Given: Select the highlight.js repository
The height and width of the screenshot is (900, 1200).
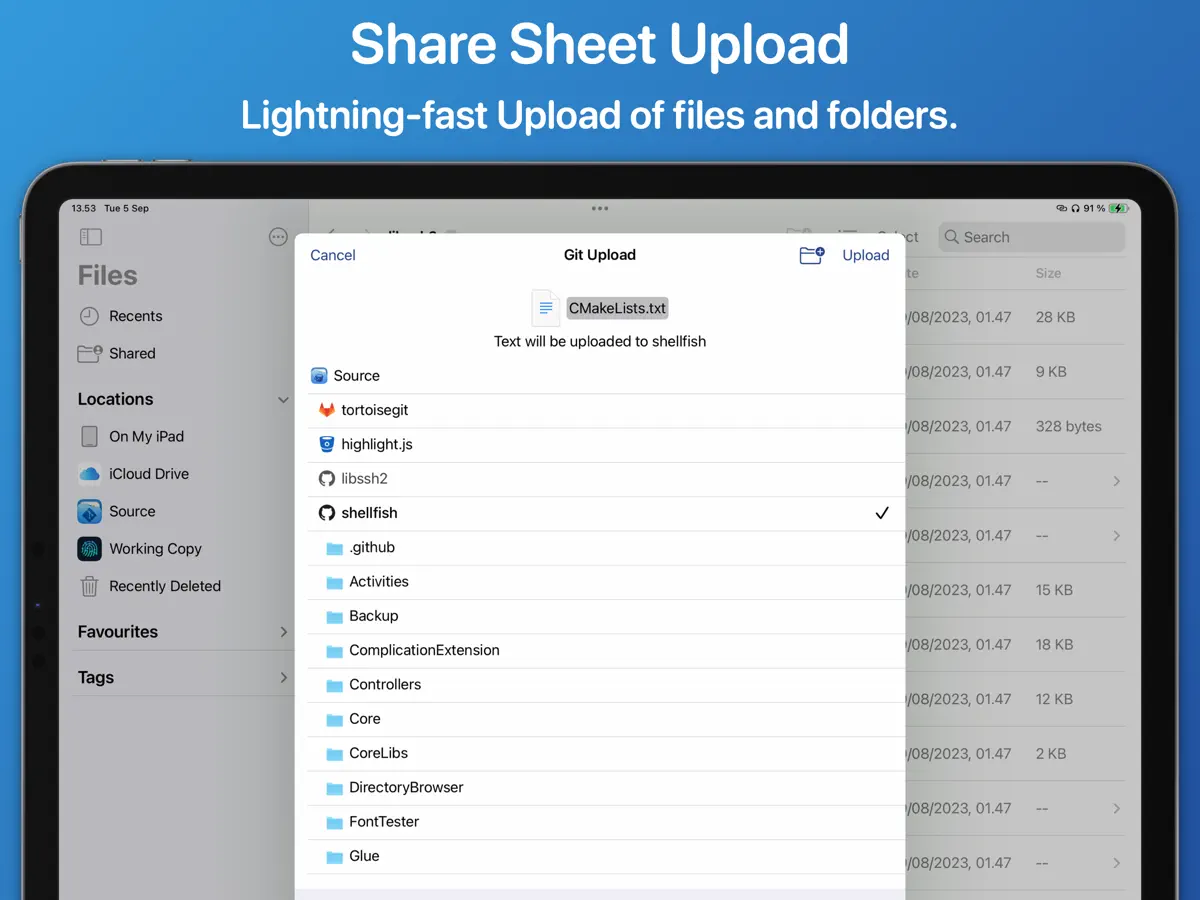Looking at the screenshot, I should click(600, 444).
